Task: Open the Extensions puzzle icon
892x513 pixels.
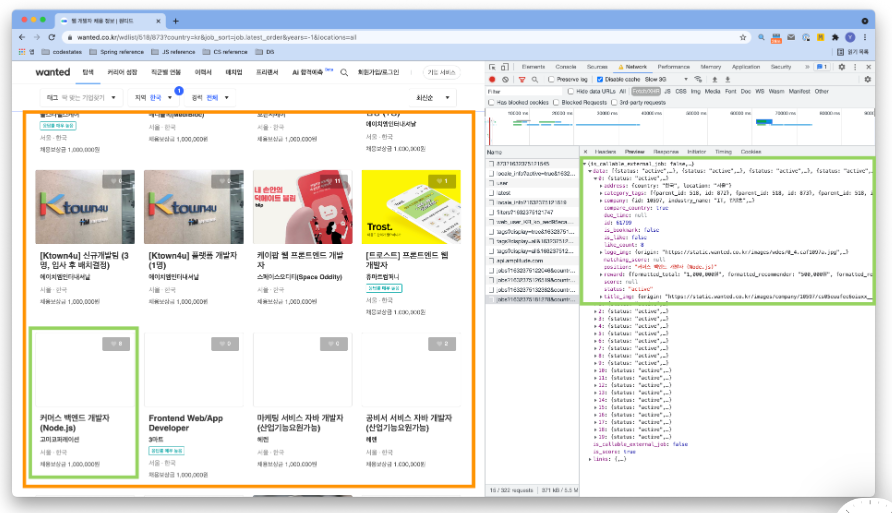Action: point(835,37)
